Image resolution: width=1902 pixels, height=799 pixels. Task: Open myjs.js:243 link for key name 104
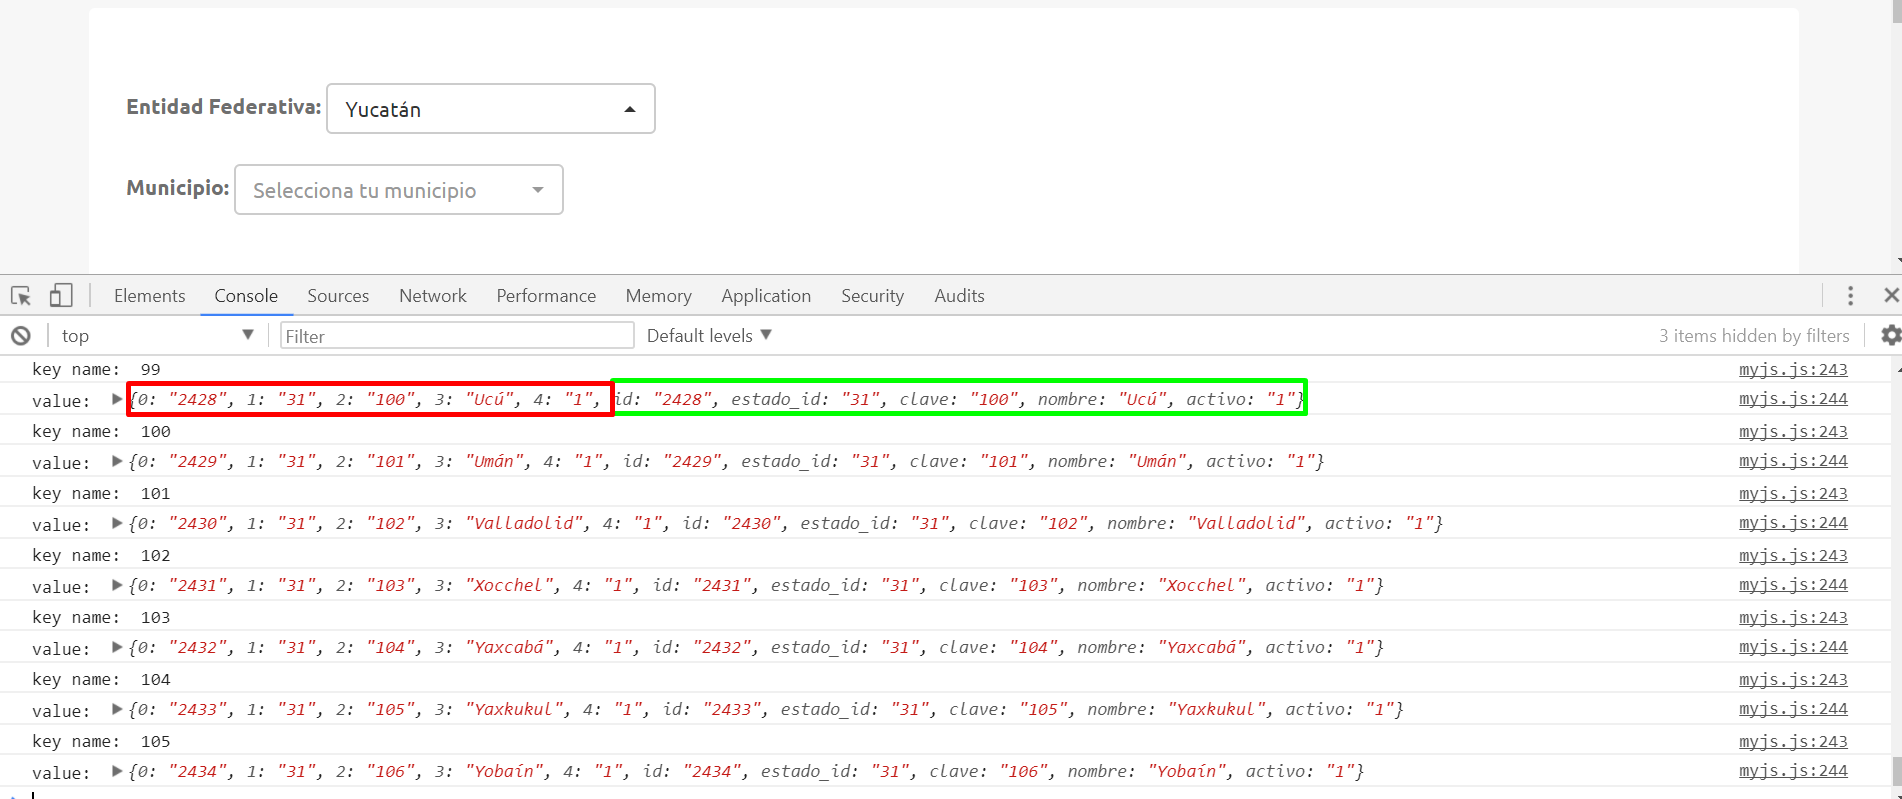point(1793,680)
